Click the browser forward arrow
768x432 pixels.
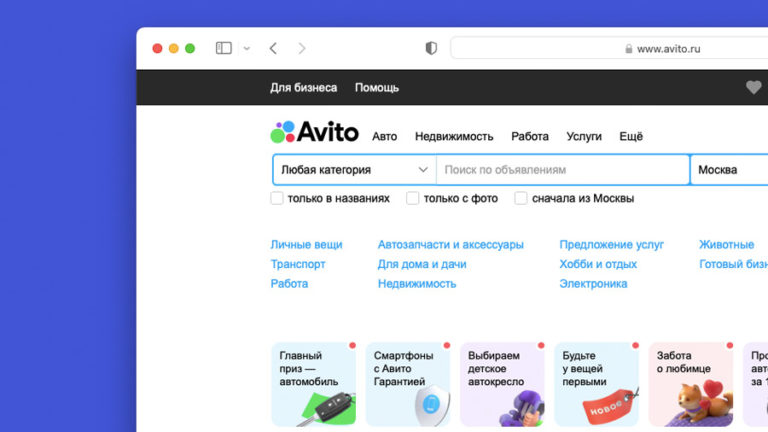tap(302, 48)
